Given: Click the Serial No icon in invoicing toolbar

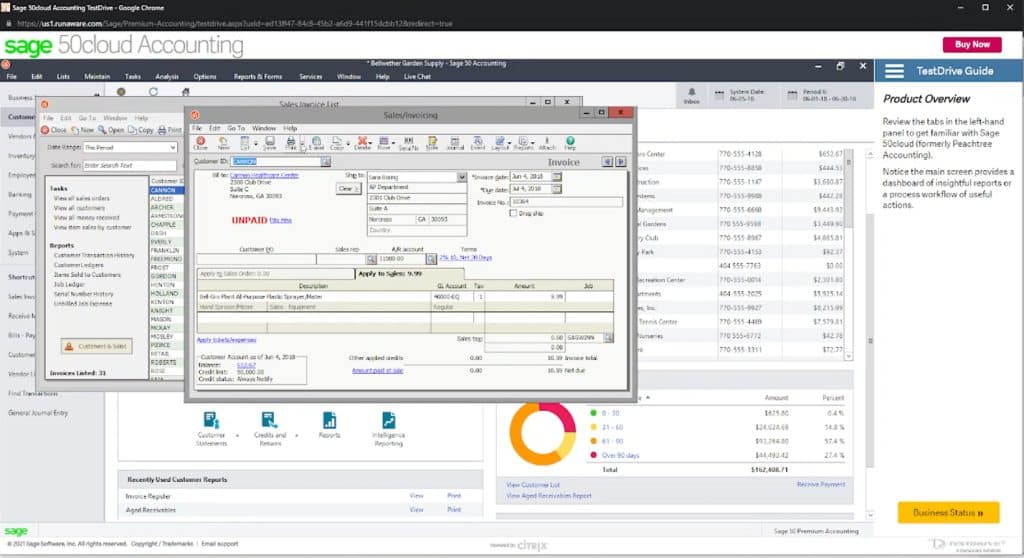Looking at the screenshot, I should pos(409,142).
